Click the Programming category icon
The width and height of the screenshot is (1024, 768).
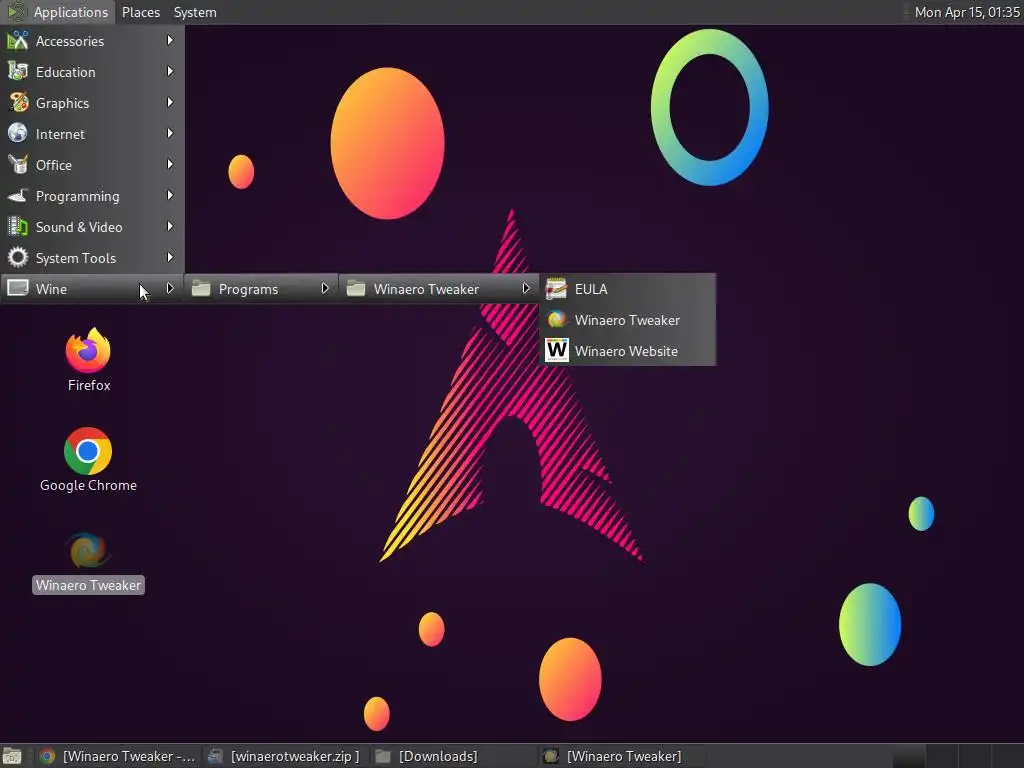tap(18, 195)
